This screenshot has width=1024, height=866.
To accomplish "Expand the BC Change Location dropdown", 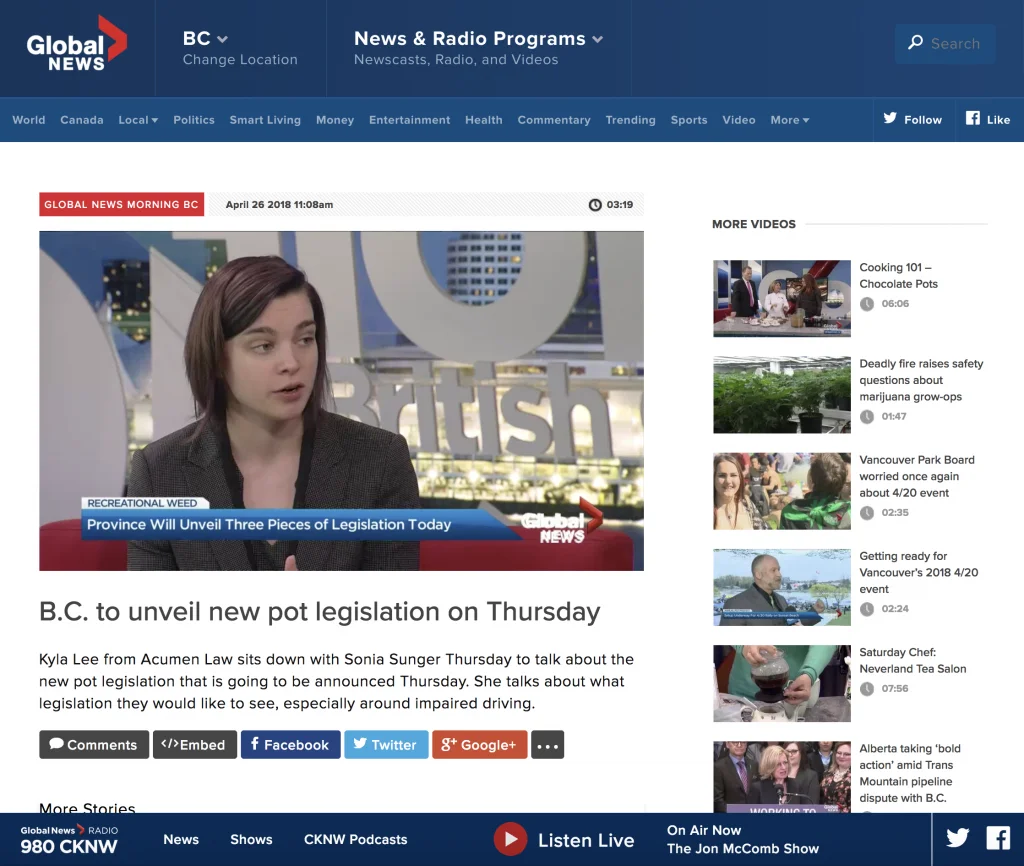I will tap(240, 48).
